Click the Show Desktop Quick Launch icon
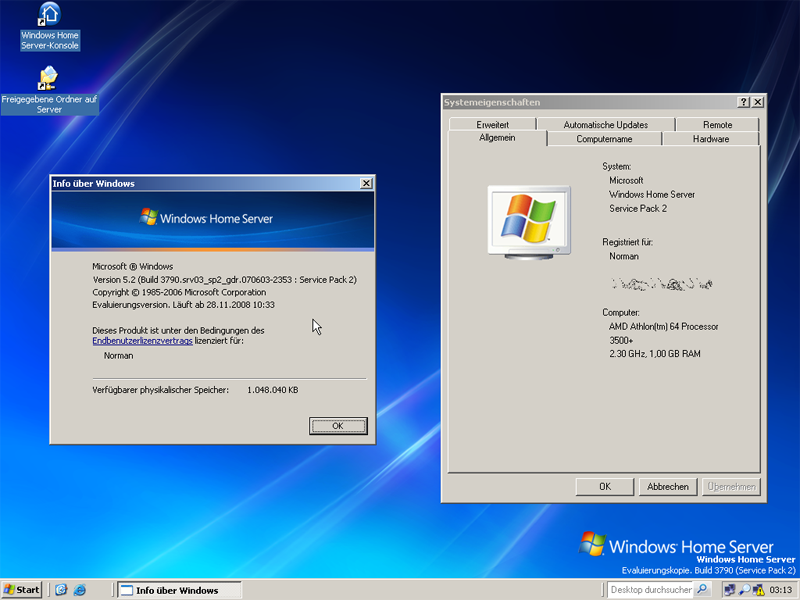The image size is (800, 600). pos(62,590)
